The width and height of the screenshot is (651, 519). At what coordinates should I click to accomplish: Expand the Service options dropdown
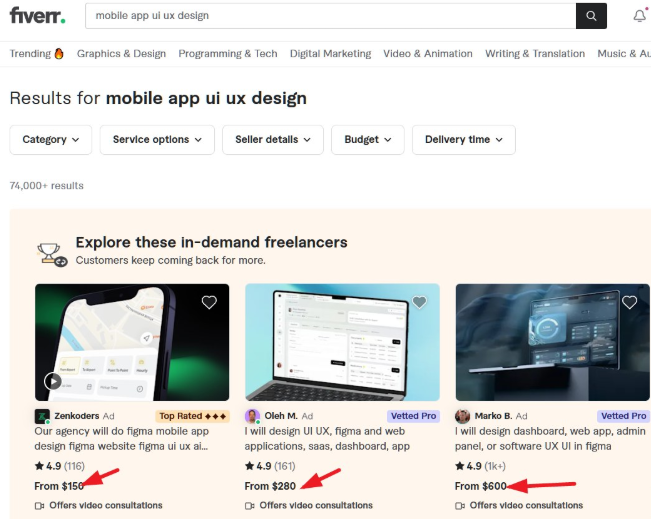[x=157, y=140]
